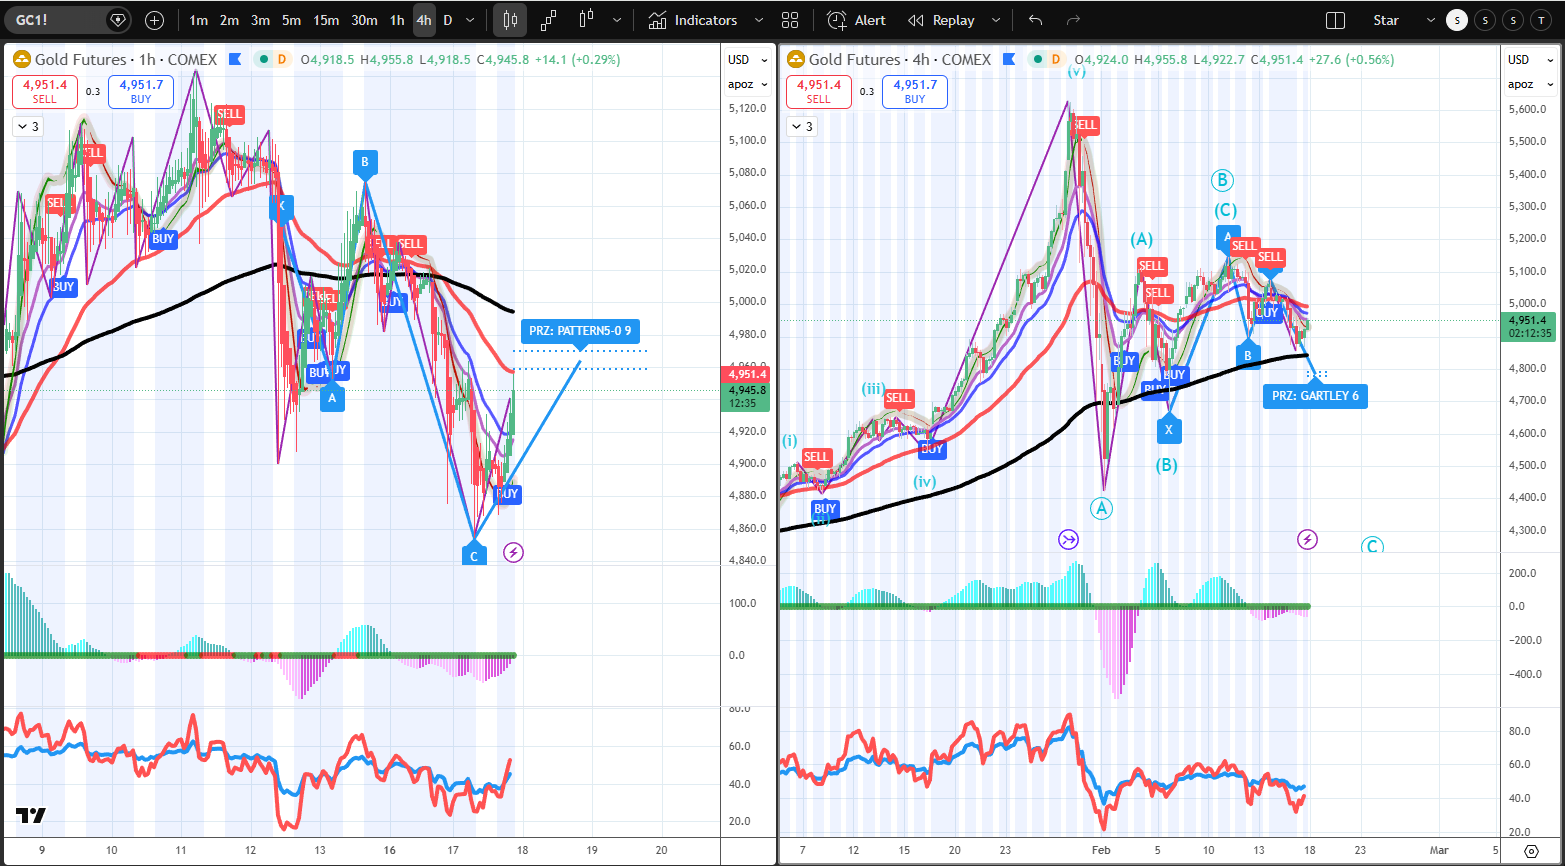Select the candlestick chart style icon
Viewport: 1565px width, 866px height.
click(510, 20)
